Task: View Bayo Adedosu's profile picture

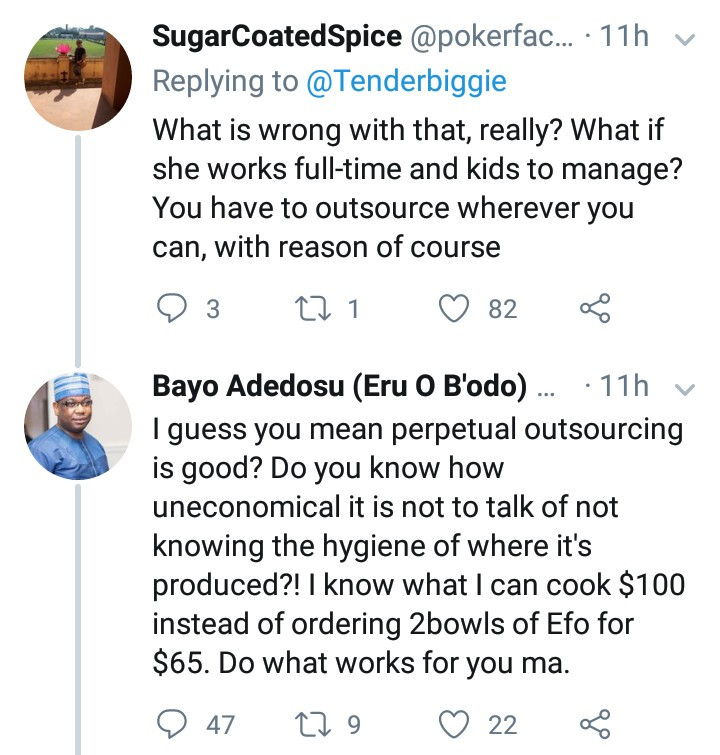Action: (x=78, y=426)
